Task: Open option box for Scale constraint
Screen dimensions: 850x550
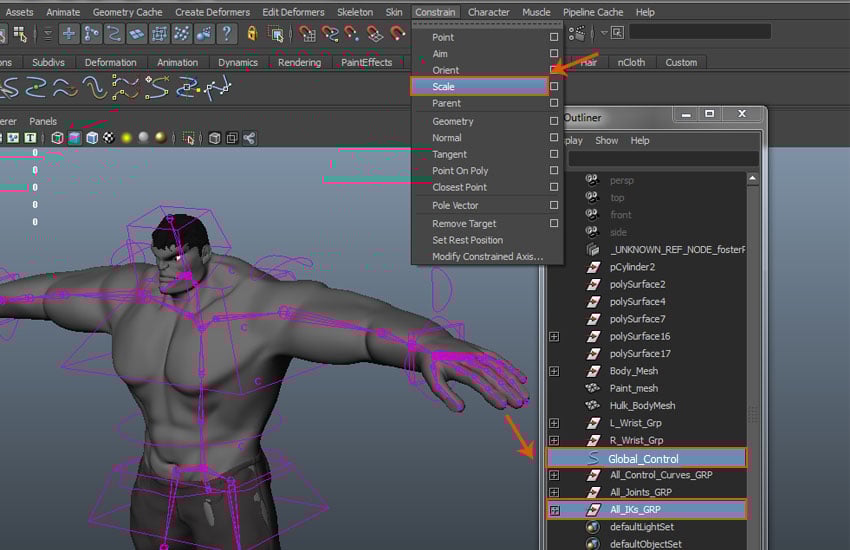Action: tap(554, 87)
